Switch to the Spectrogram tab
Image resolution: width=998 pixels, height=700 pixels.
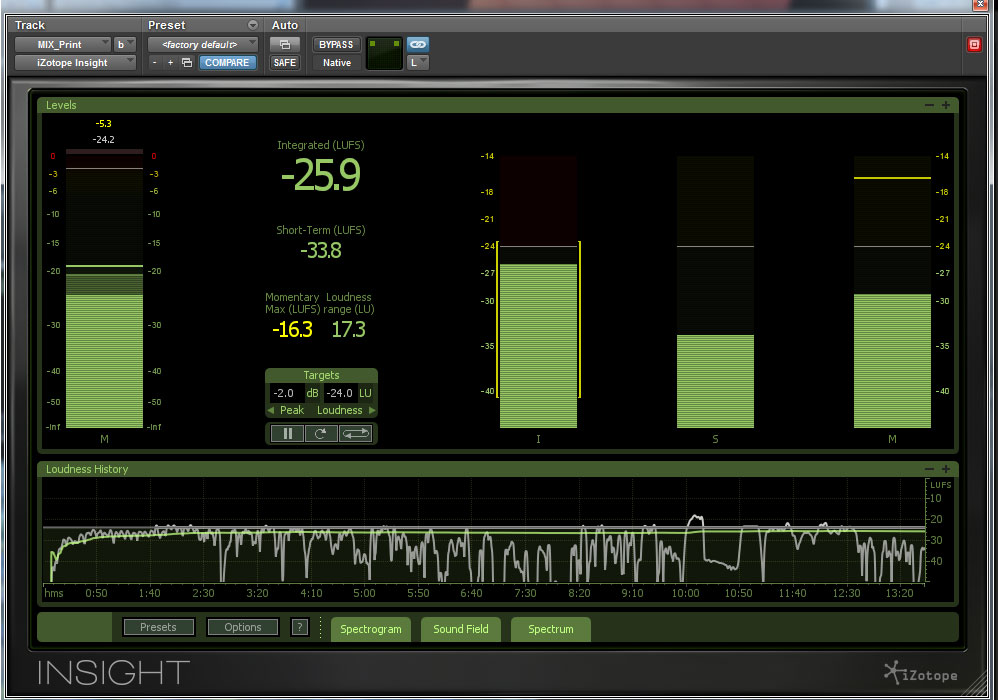click(370, 629)
